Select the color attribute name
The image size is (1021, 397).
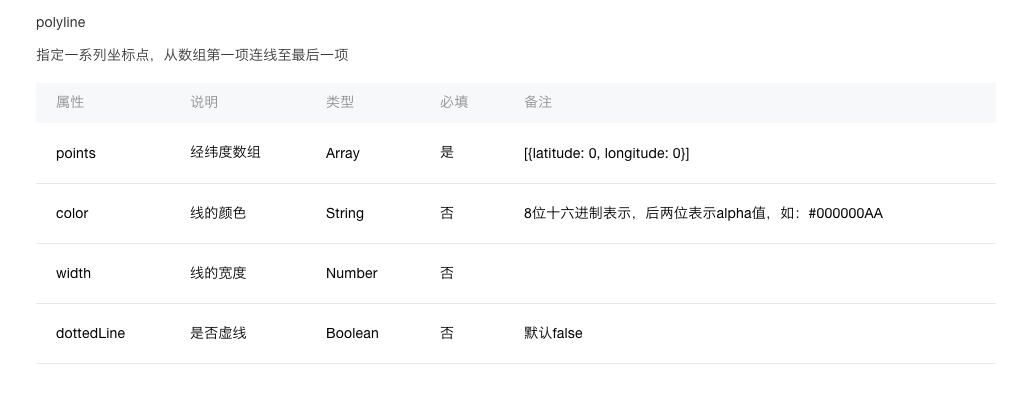[72, 213]
